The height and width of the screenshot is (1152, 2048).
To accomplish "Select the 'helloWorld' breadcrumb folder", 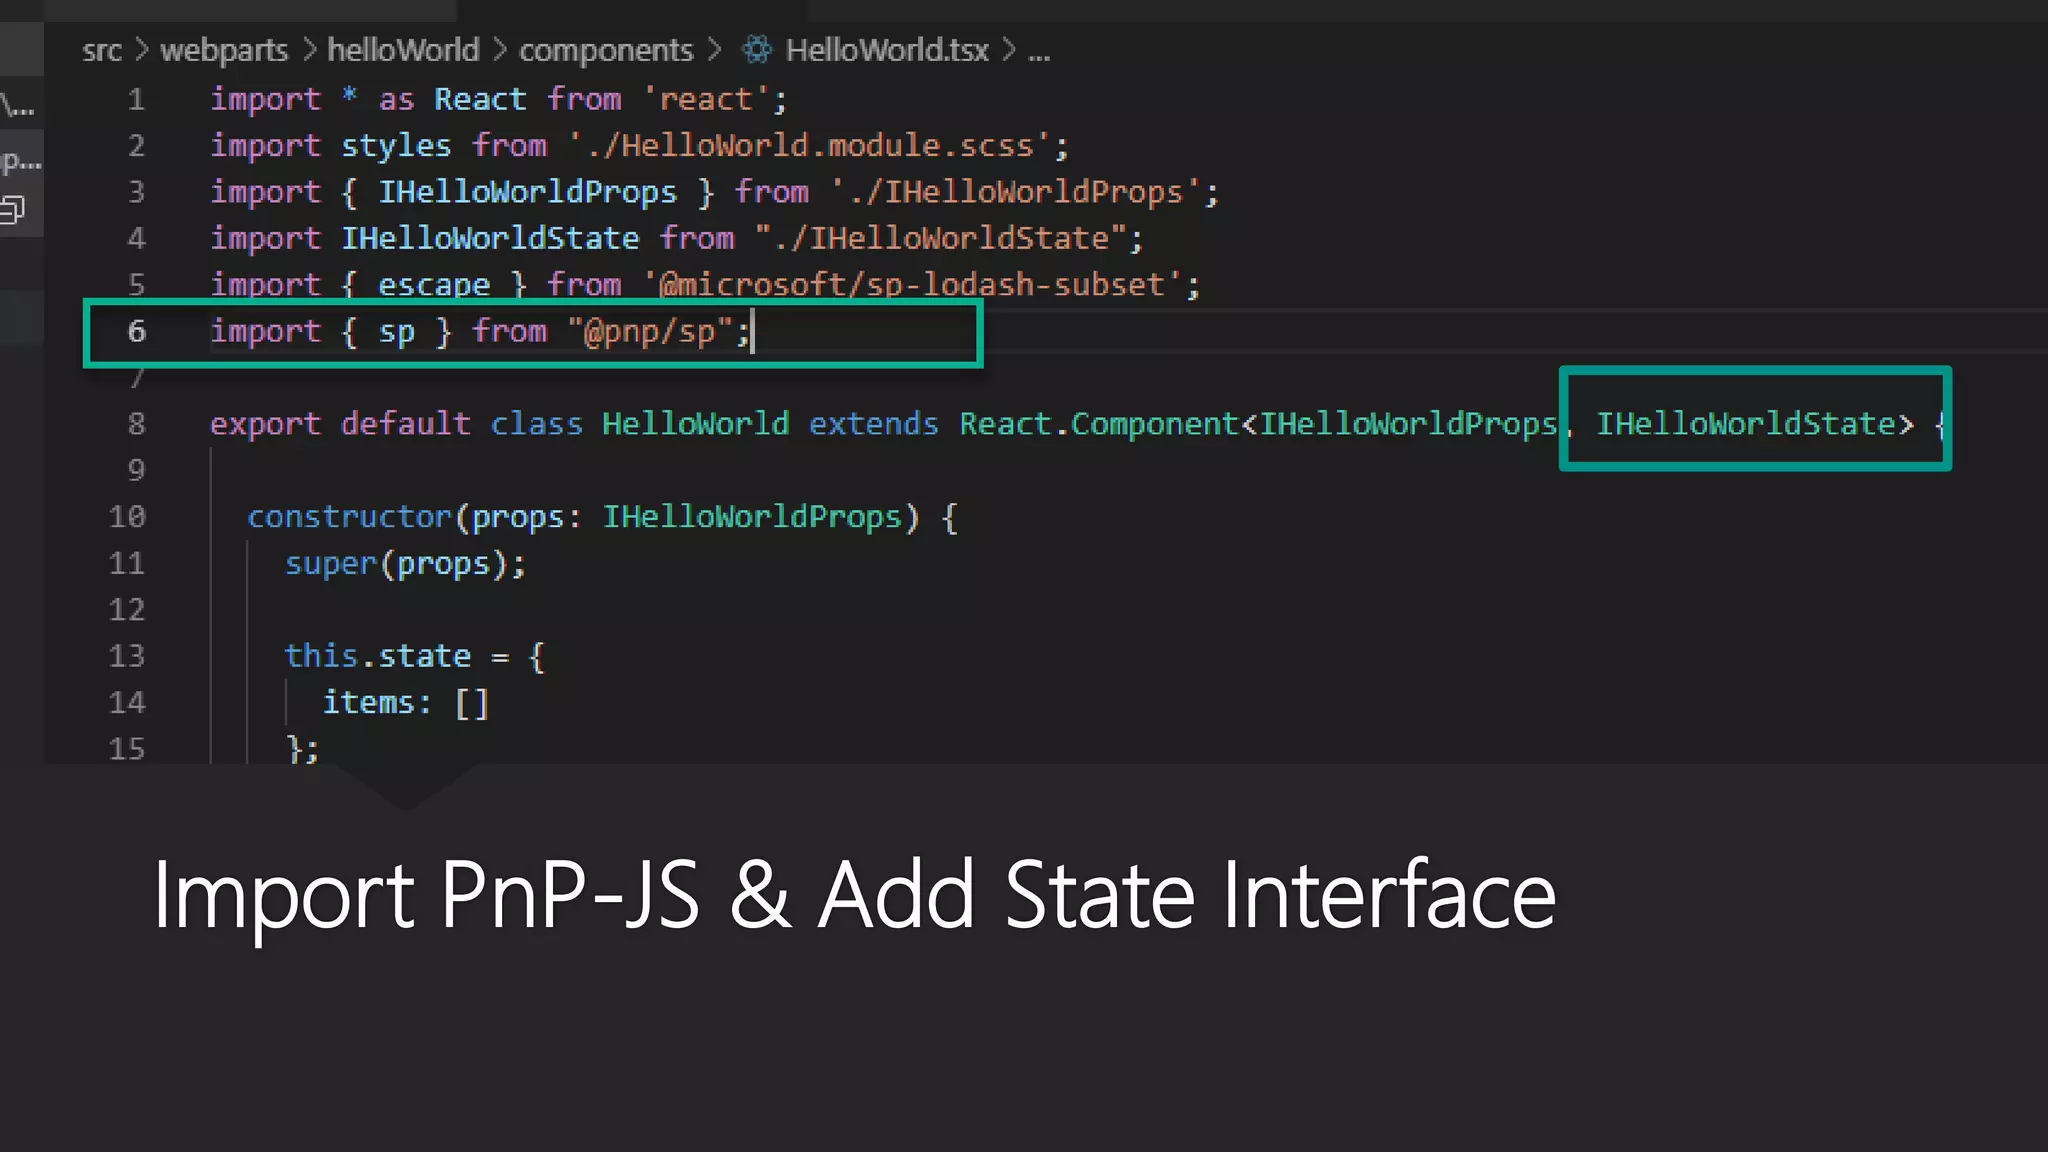I will pos(403,50).
